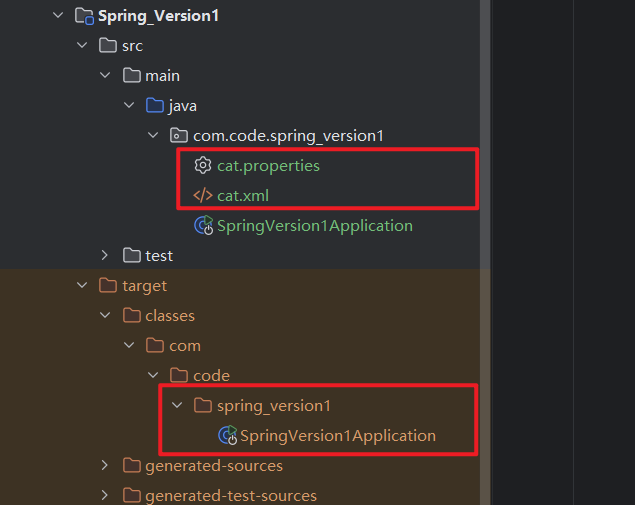Screen dimensions: 635x505
Task: Select the generated-test-sources folder label
Action: tap(231, 496)
